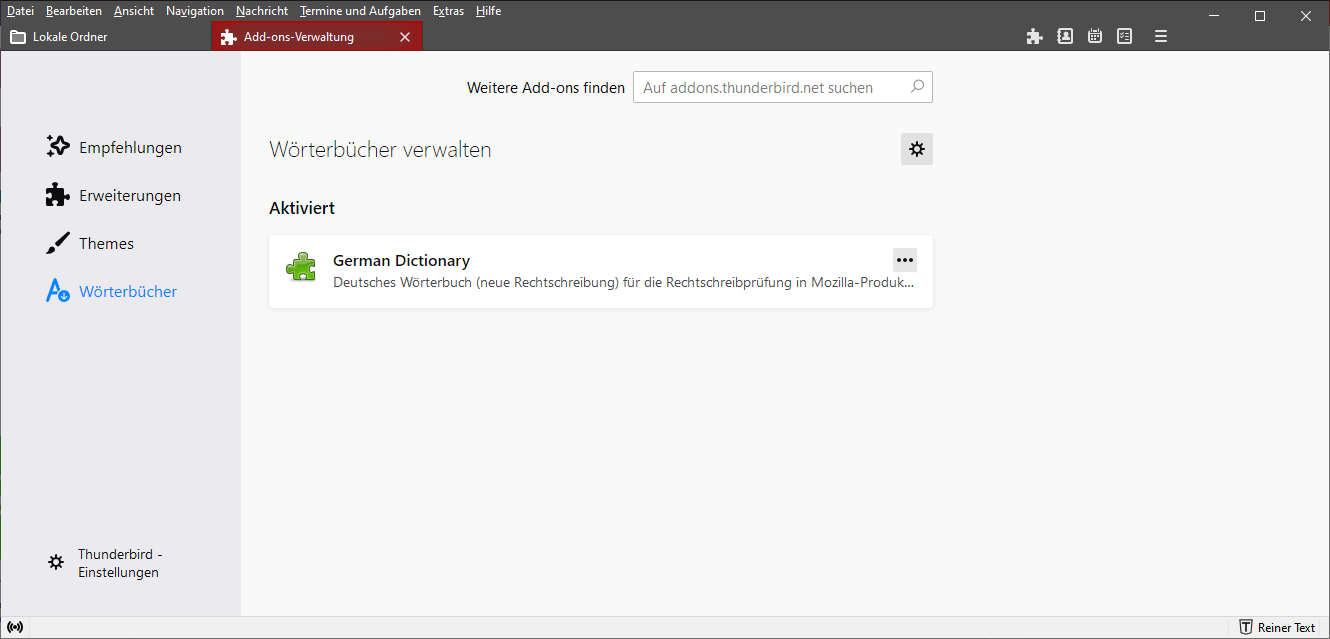Open the gear tools menu for add-ons
The width and height of the screenshot is (1330, 639).
coord(916,149)
